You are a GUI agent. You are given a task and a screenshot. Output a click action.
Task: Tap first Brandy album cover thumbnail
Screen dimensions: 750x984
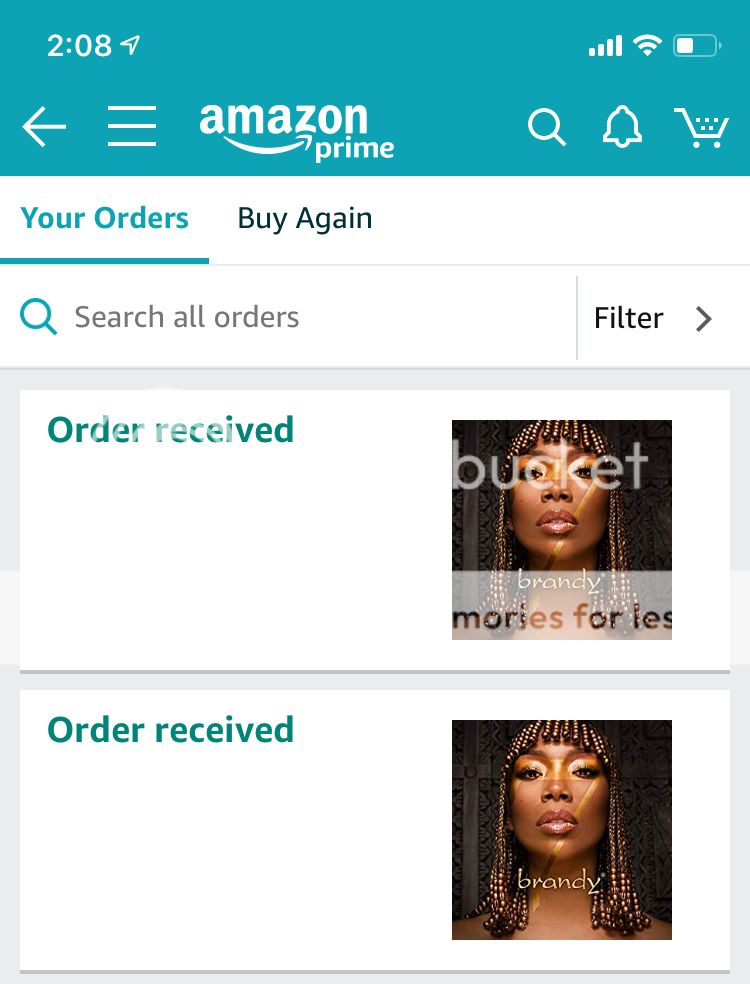(x=562, y=530)
